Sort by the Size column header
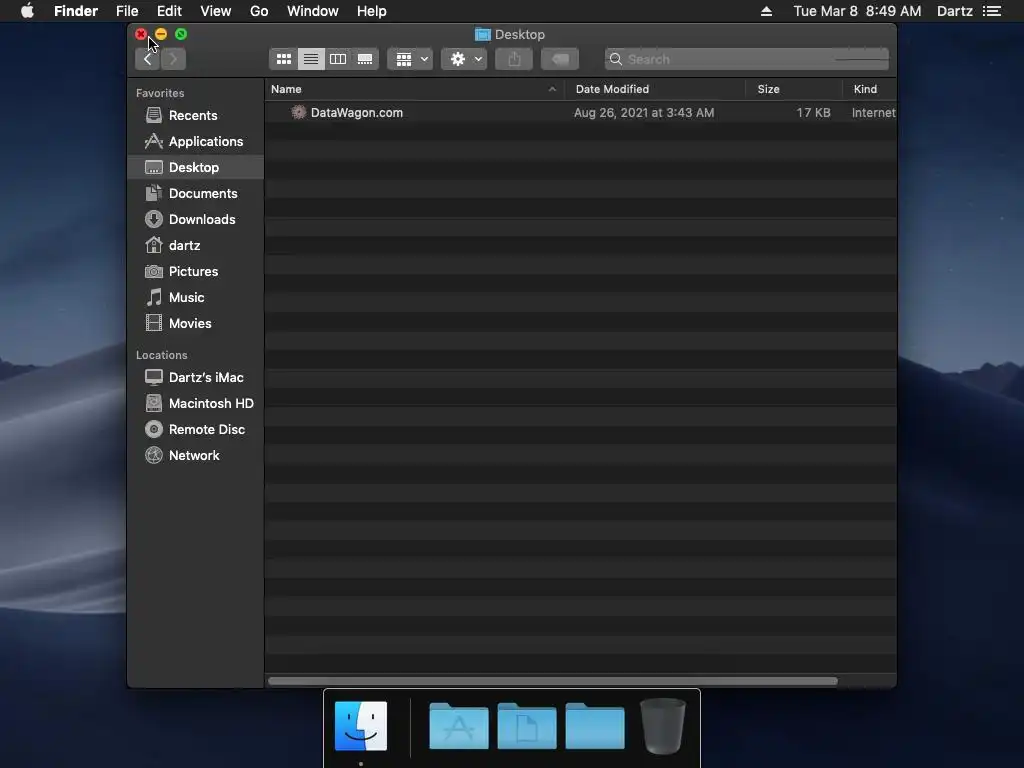 793,89
